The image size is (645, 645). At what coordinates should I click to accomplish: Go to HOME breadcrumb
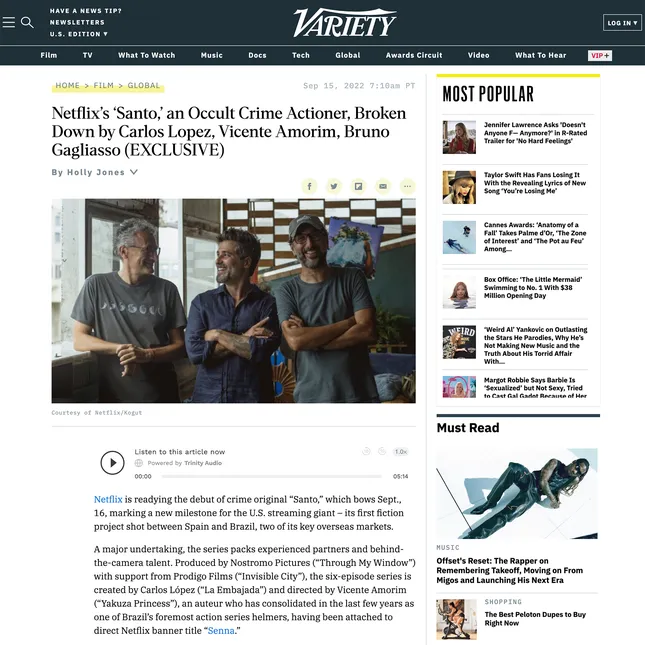point(67,86)
